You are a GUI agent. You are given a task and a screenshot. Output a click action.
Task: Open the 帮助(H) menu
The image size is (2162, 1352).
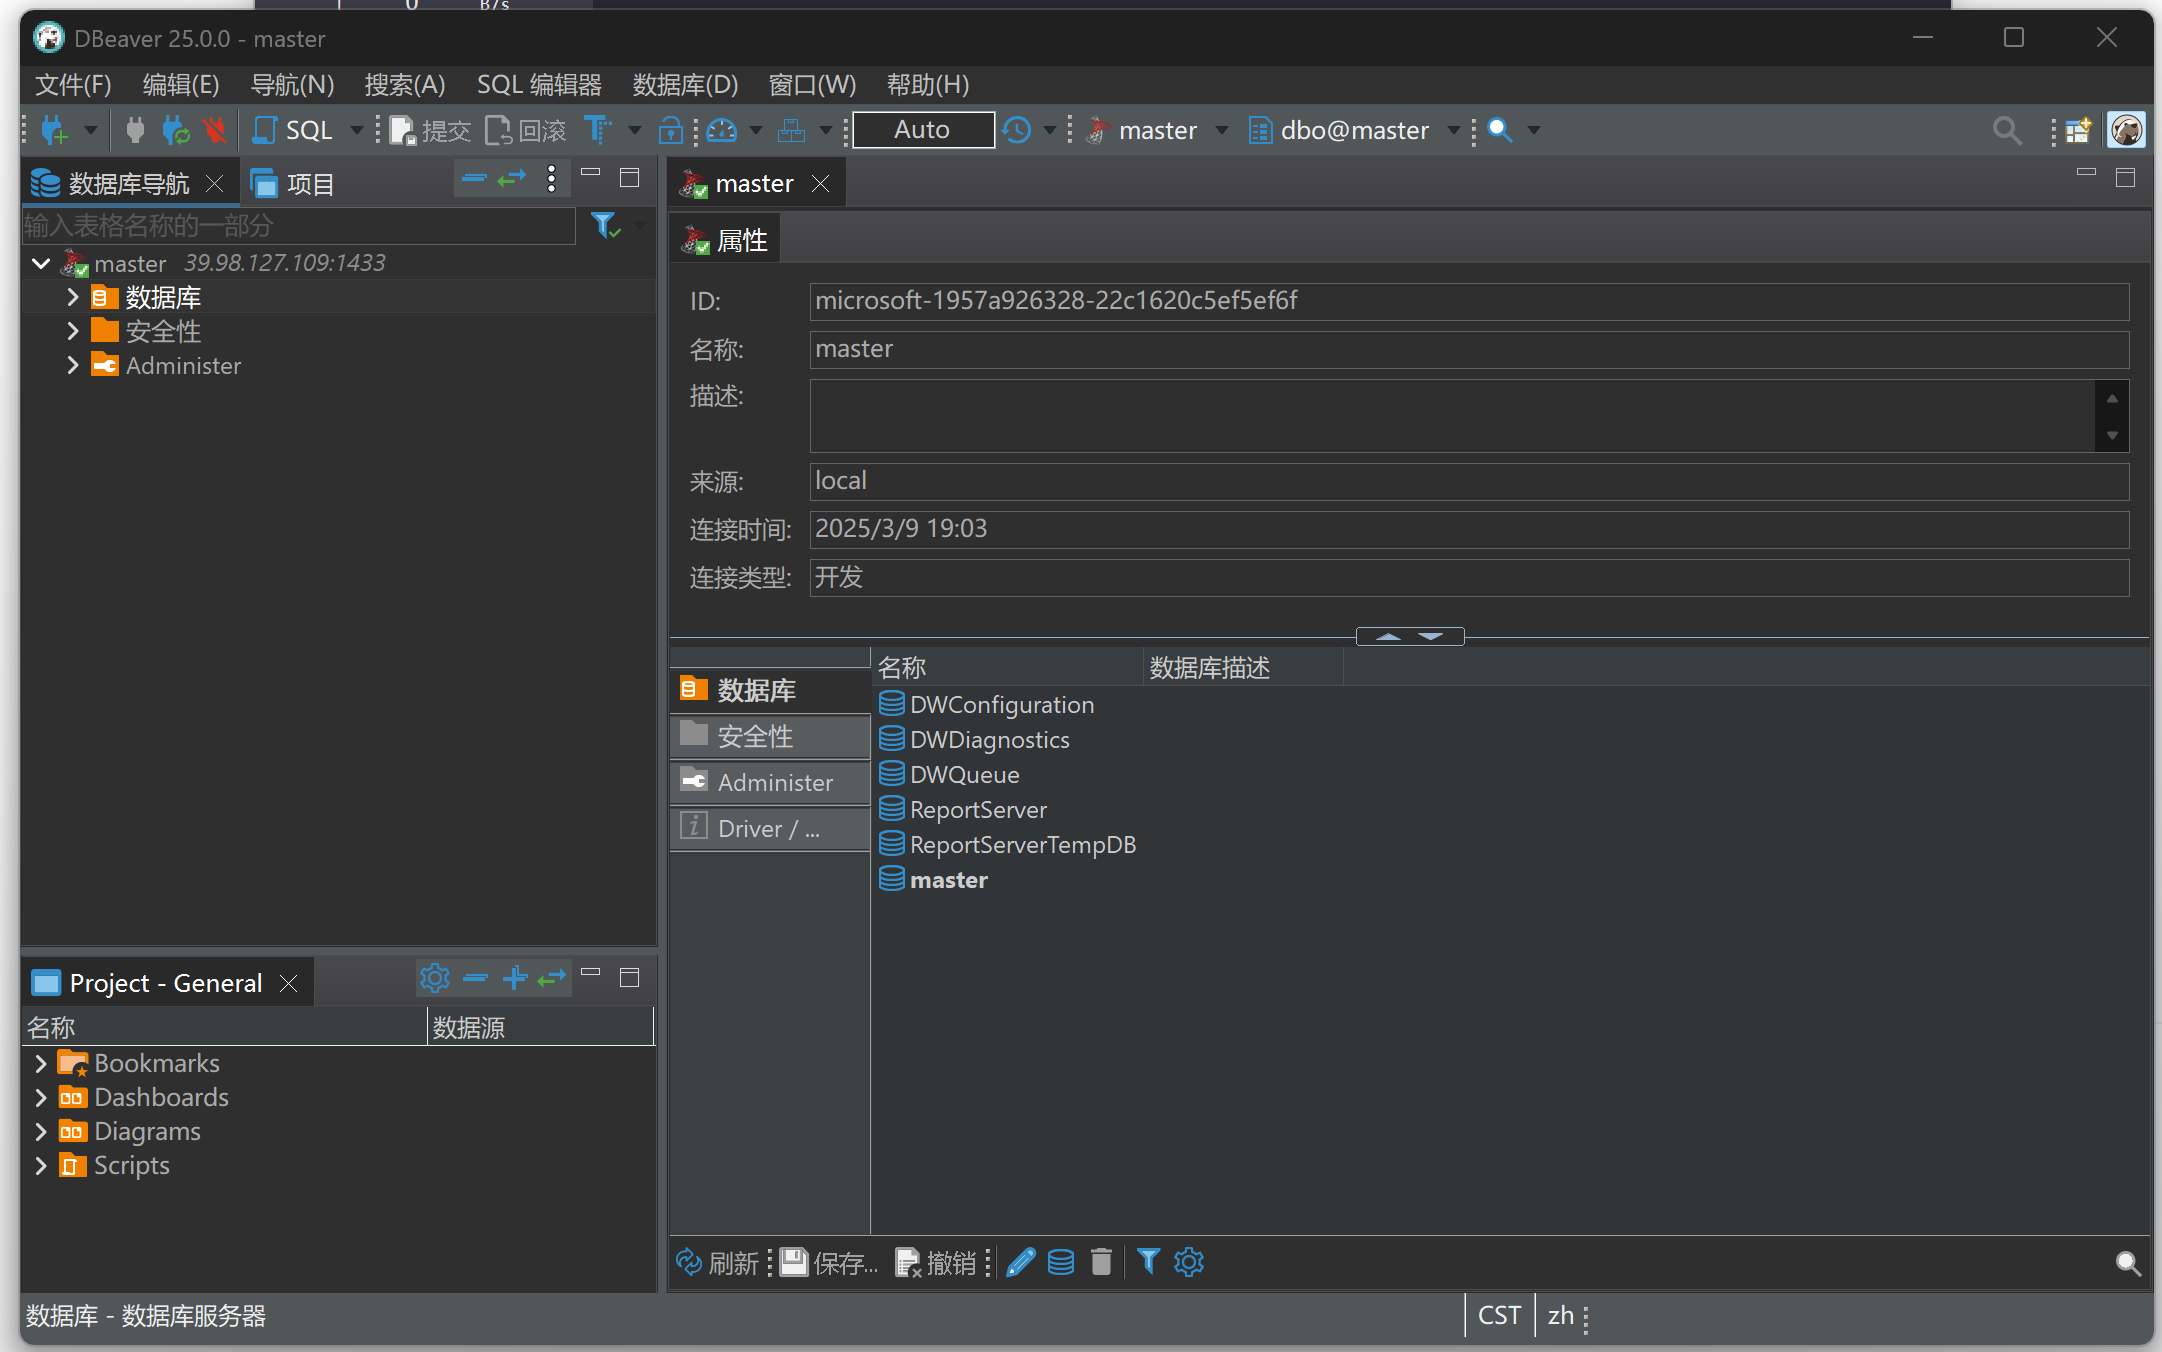(928, 85)
